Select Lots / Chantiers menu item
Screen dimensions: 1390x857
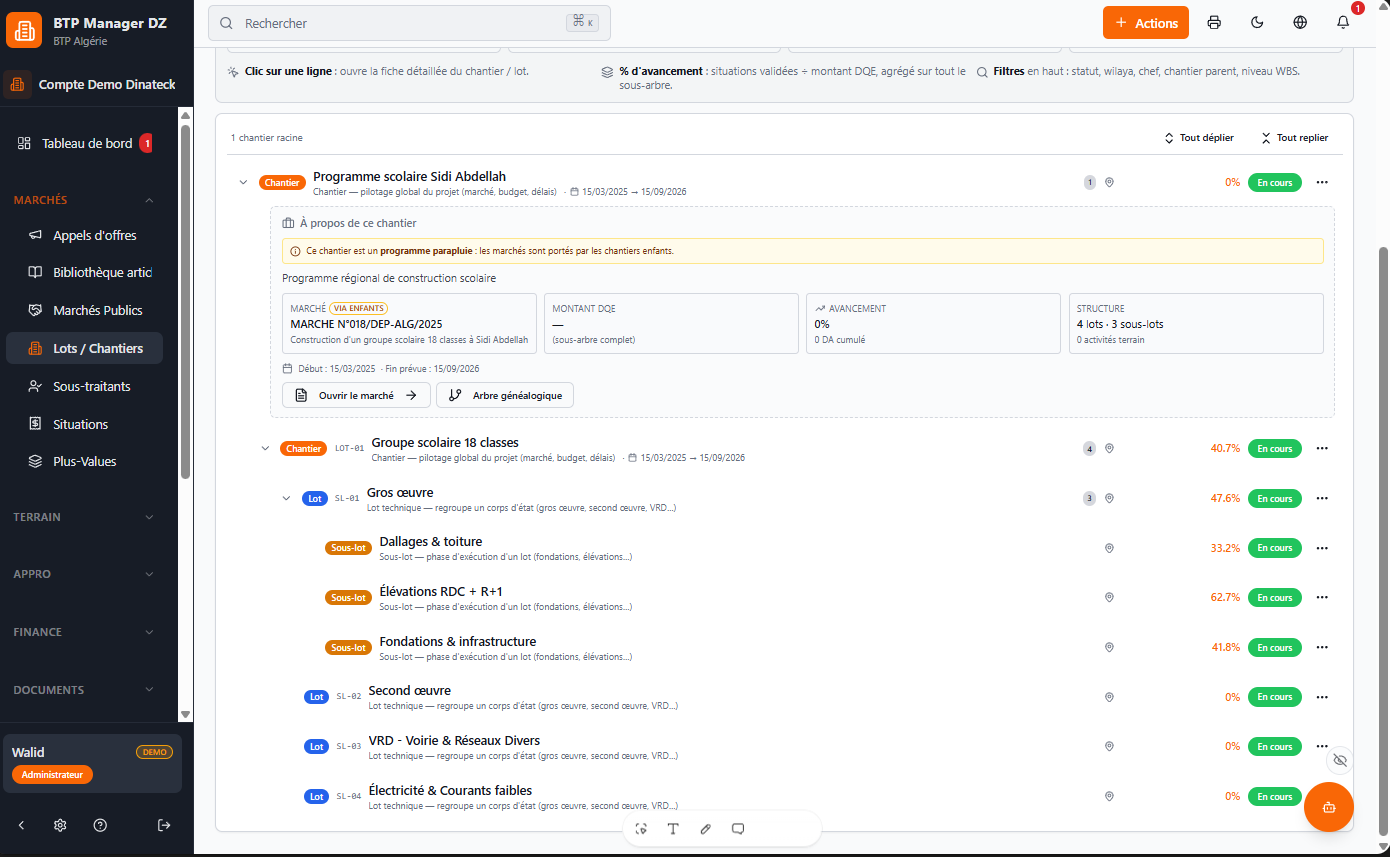tap(85, 348)
